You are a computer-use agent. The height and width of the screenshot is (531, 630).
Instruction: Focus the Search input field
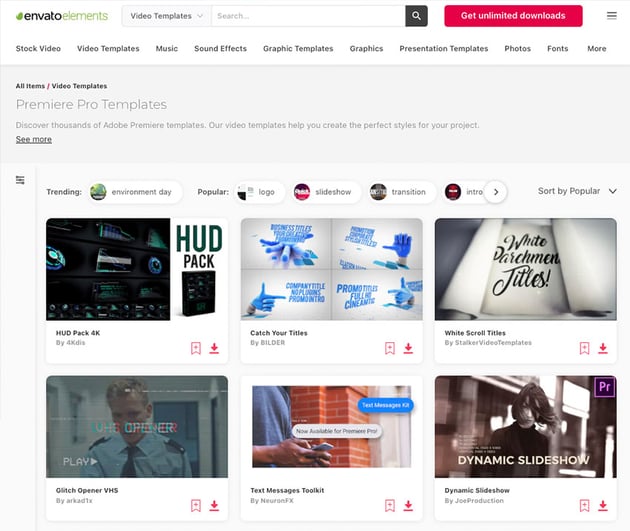click(x=308, y=16)
